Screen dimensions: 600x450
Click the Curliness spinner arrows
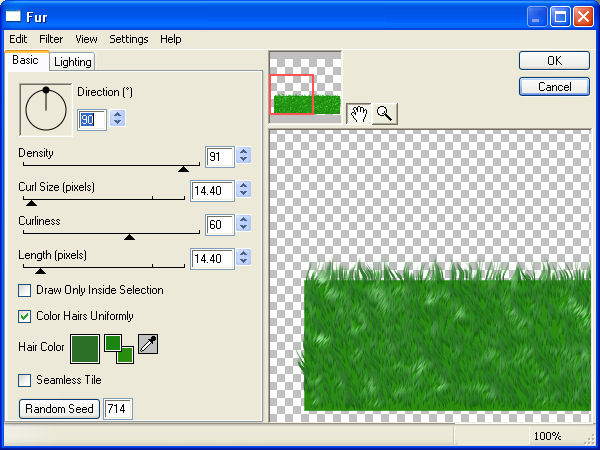244,225
